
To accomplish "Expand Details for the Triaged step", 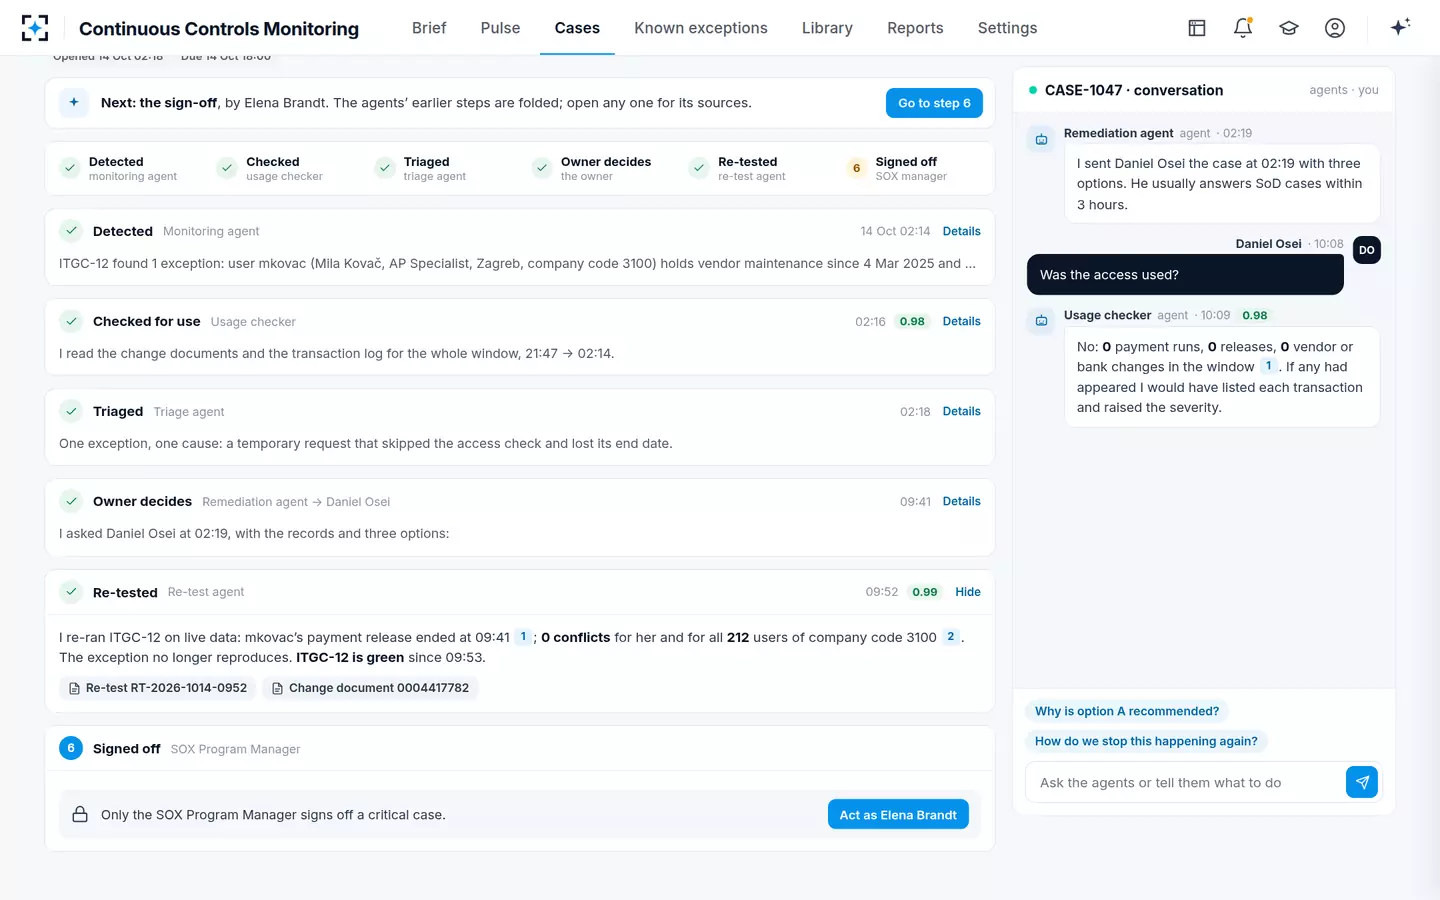I will 961,411.
